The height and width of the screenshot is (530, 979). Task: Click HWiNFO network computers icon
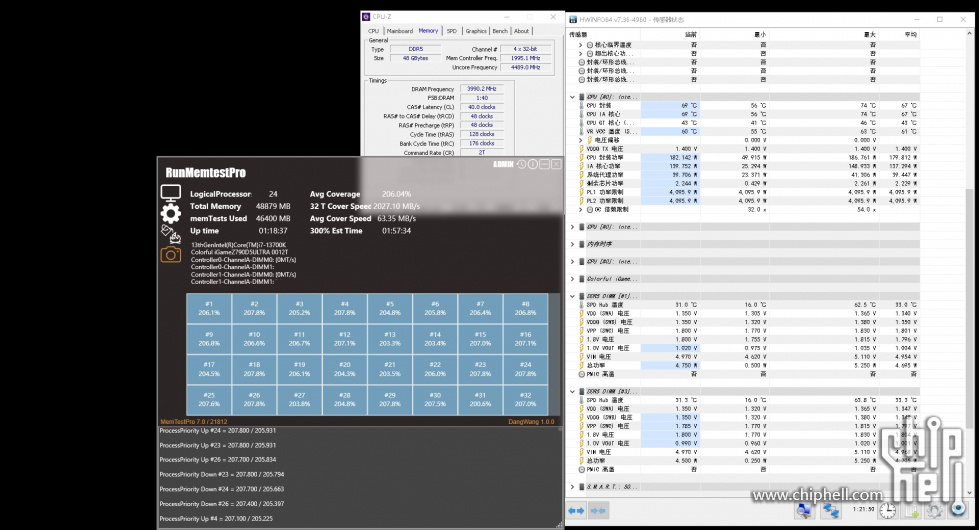coord(831,511)
